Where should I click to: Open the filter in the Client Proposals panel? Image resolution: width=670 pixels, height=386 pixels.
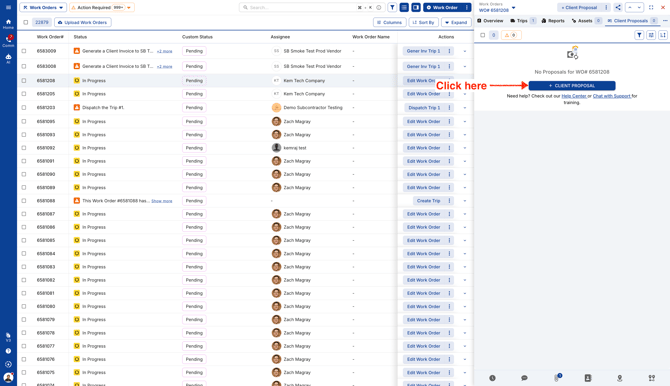click(x=639, y=35)
